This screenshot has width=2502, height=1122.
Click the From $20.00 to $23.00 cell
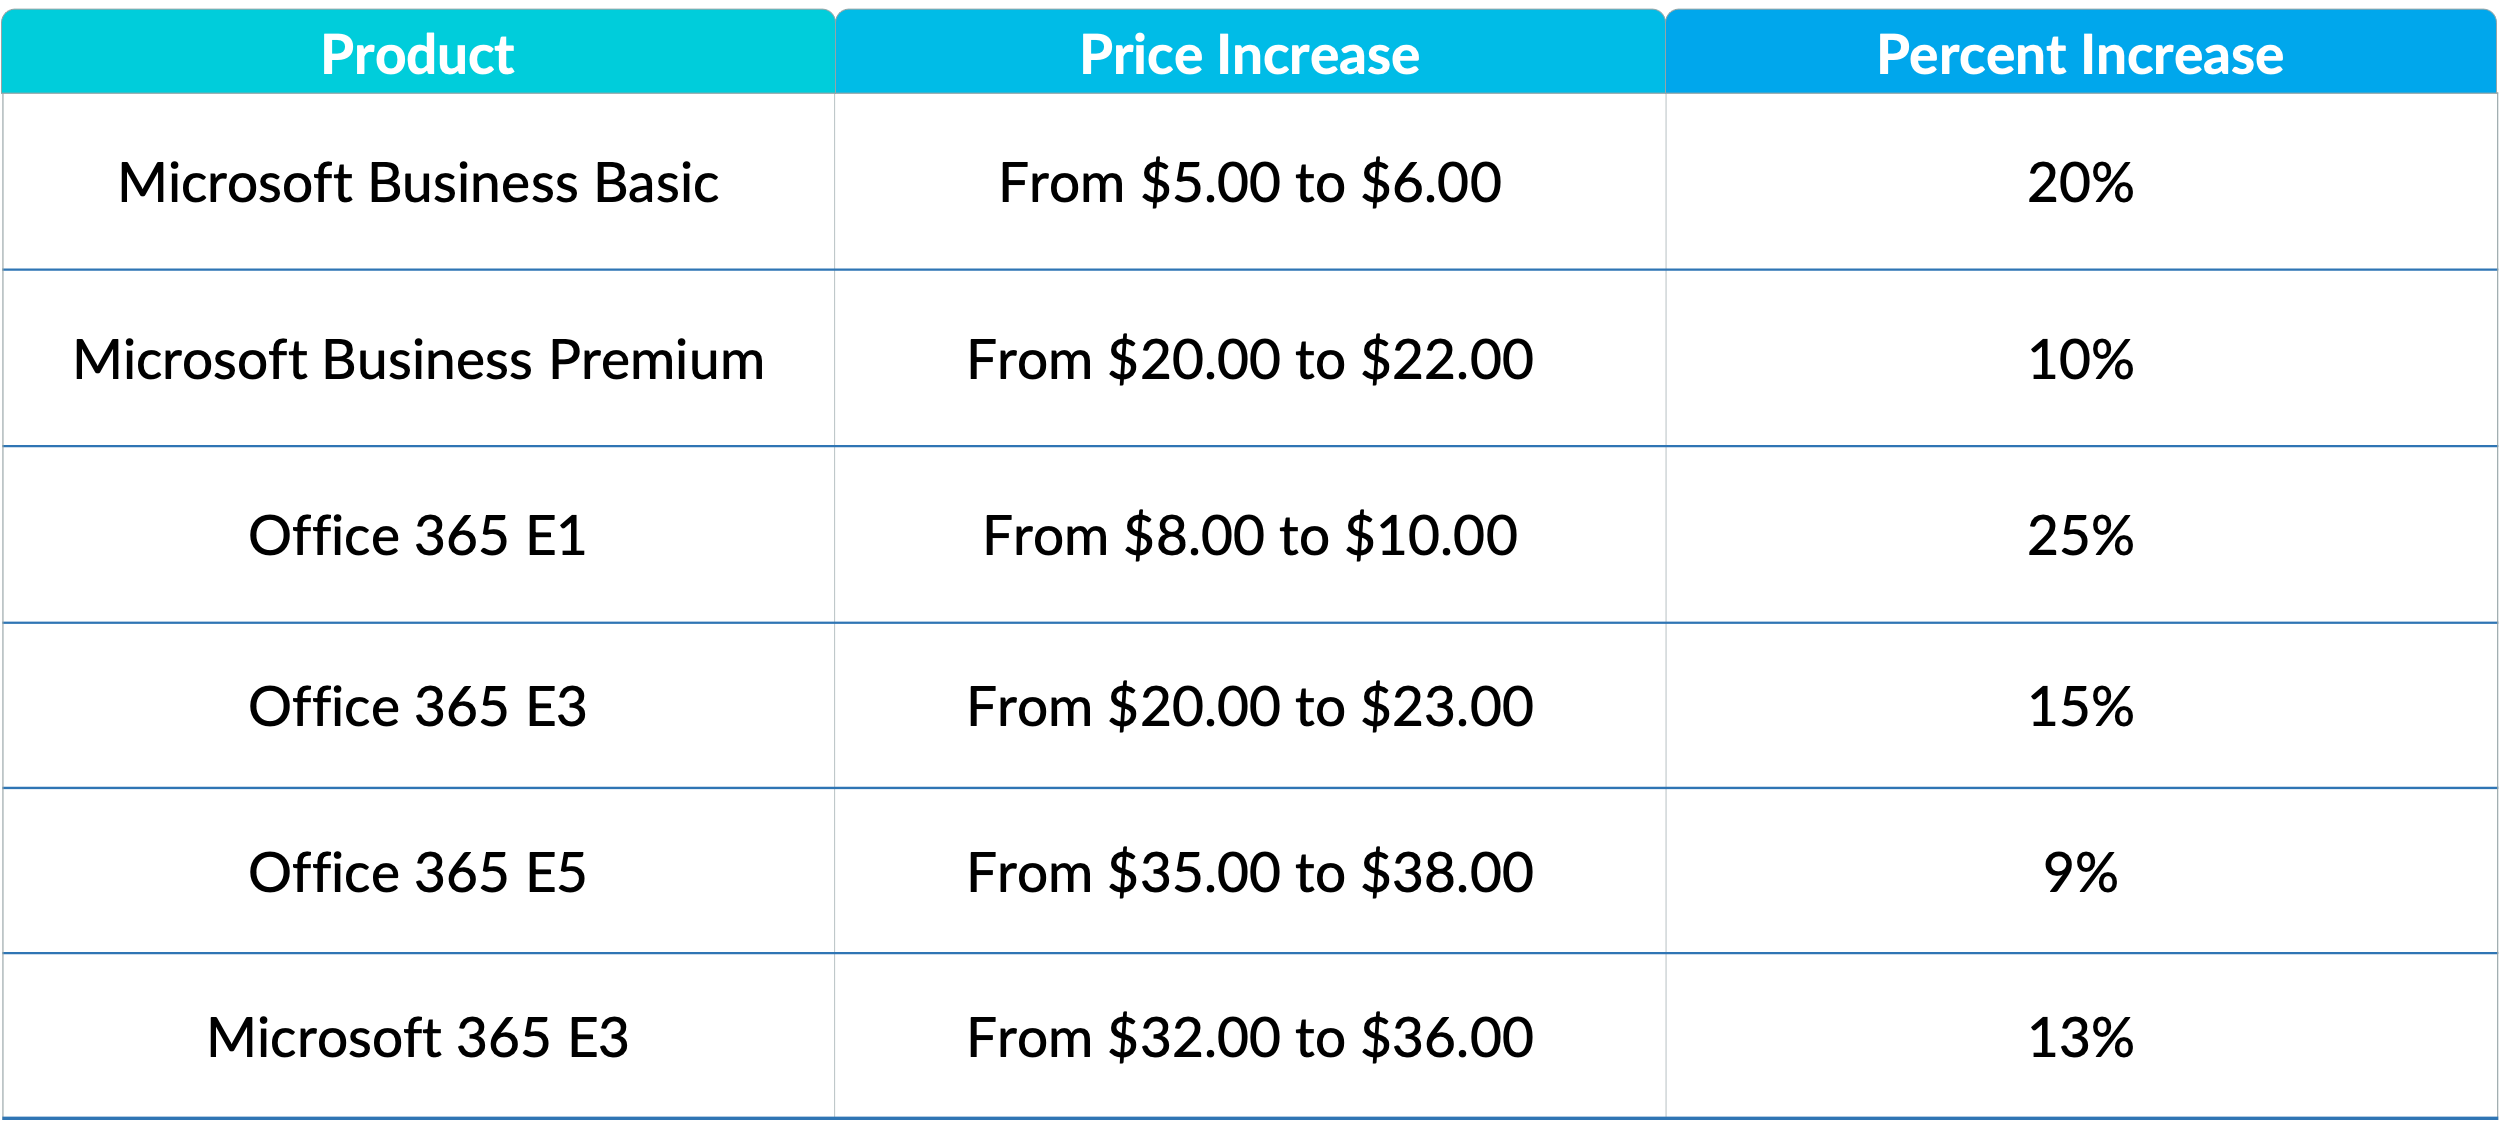pos(1250,706)
